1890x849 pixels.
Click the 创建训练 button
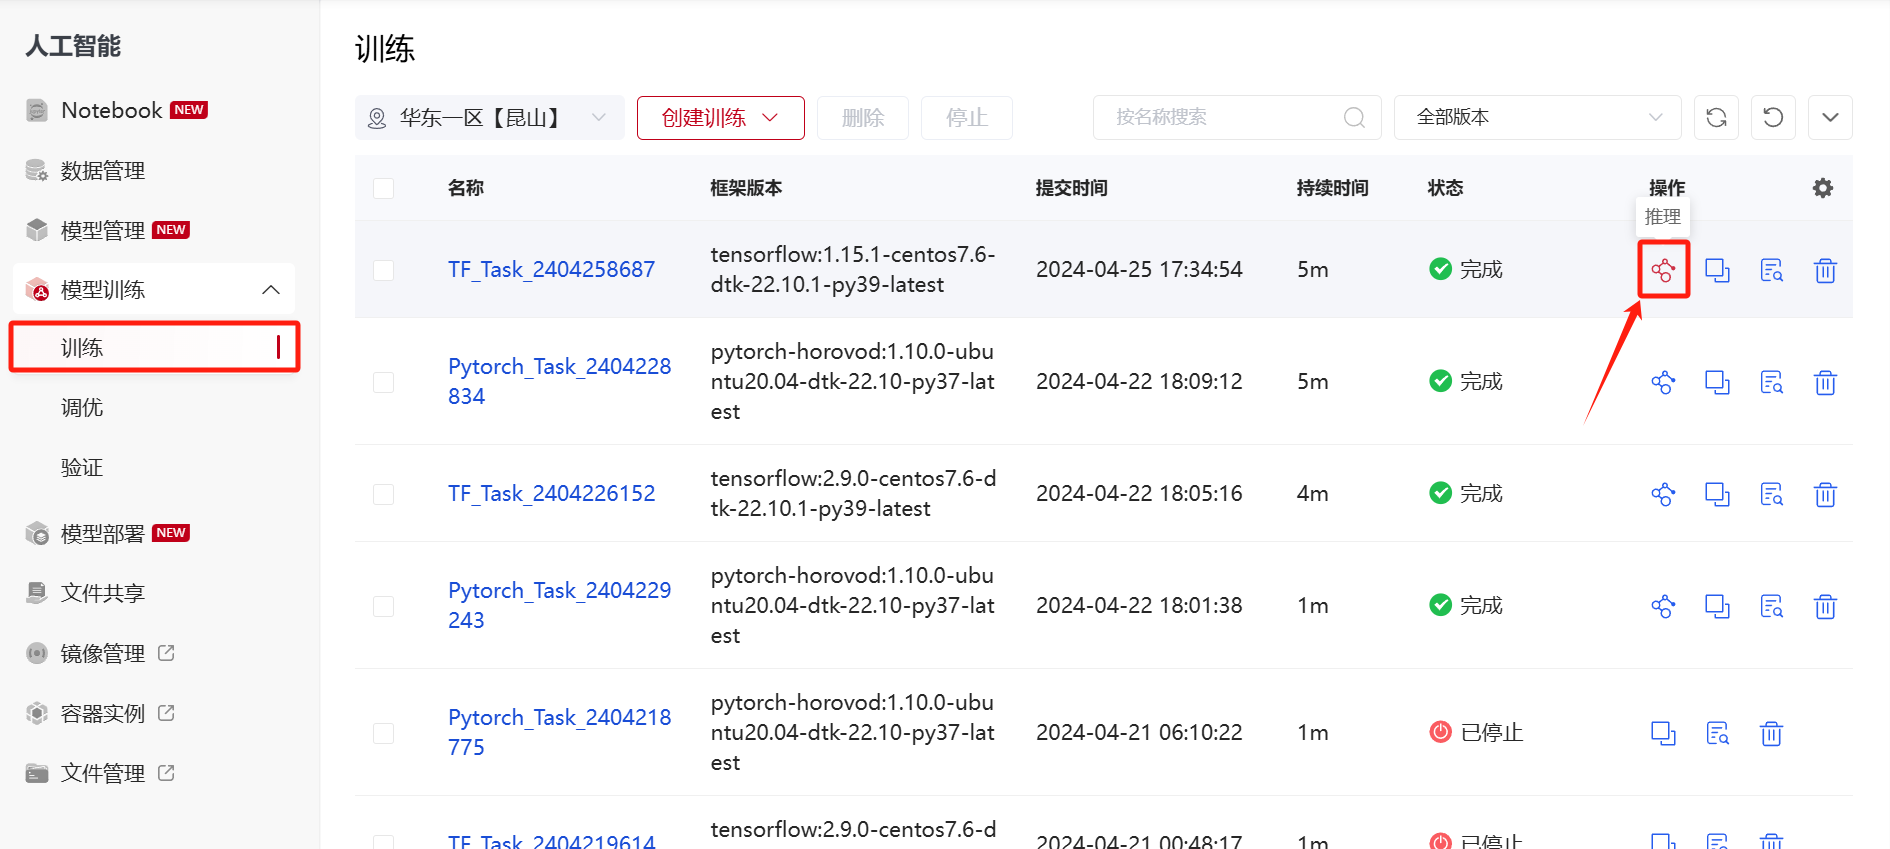point(720,118)
